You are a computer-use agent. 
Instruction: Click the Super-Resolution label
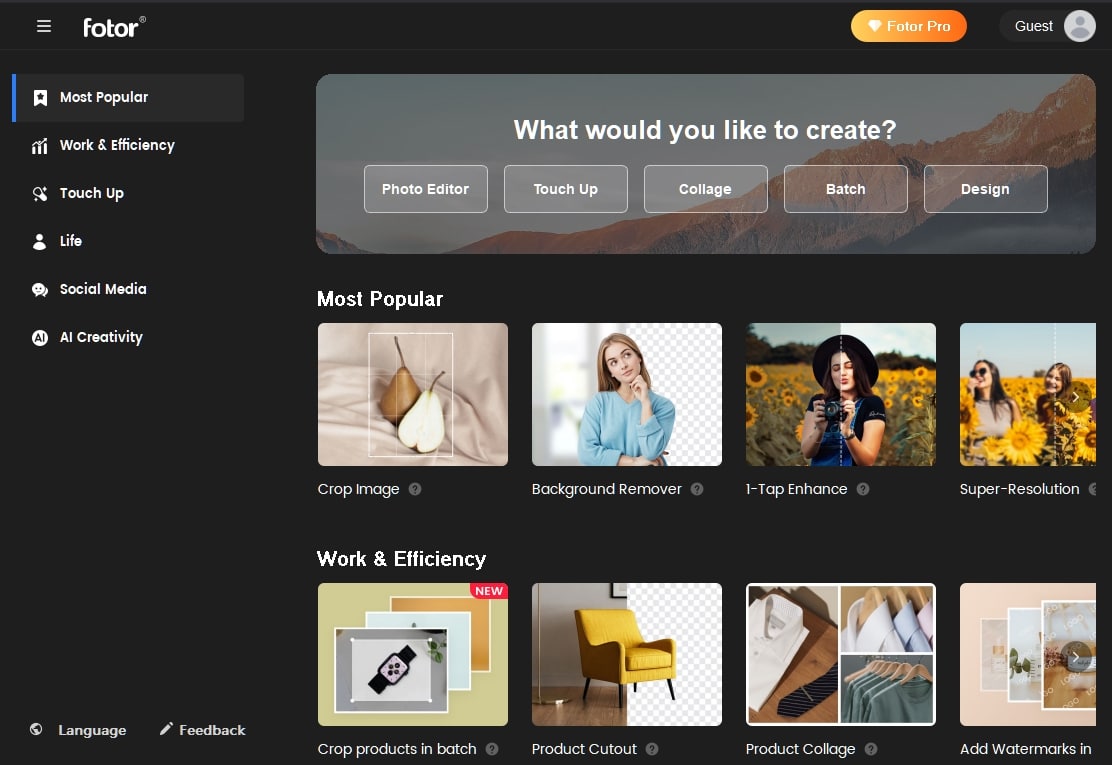pyautogui.click(x=1019, y=489)
